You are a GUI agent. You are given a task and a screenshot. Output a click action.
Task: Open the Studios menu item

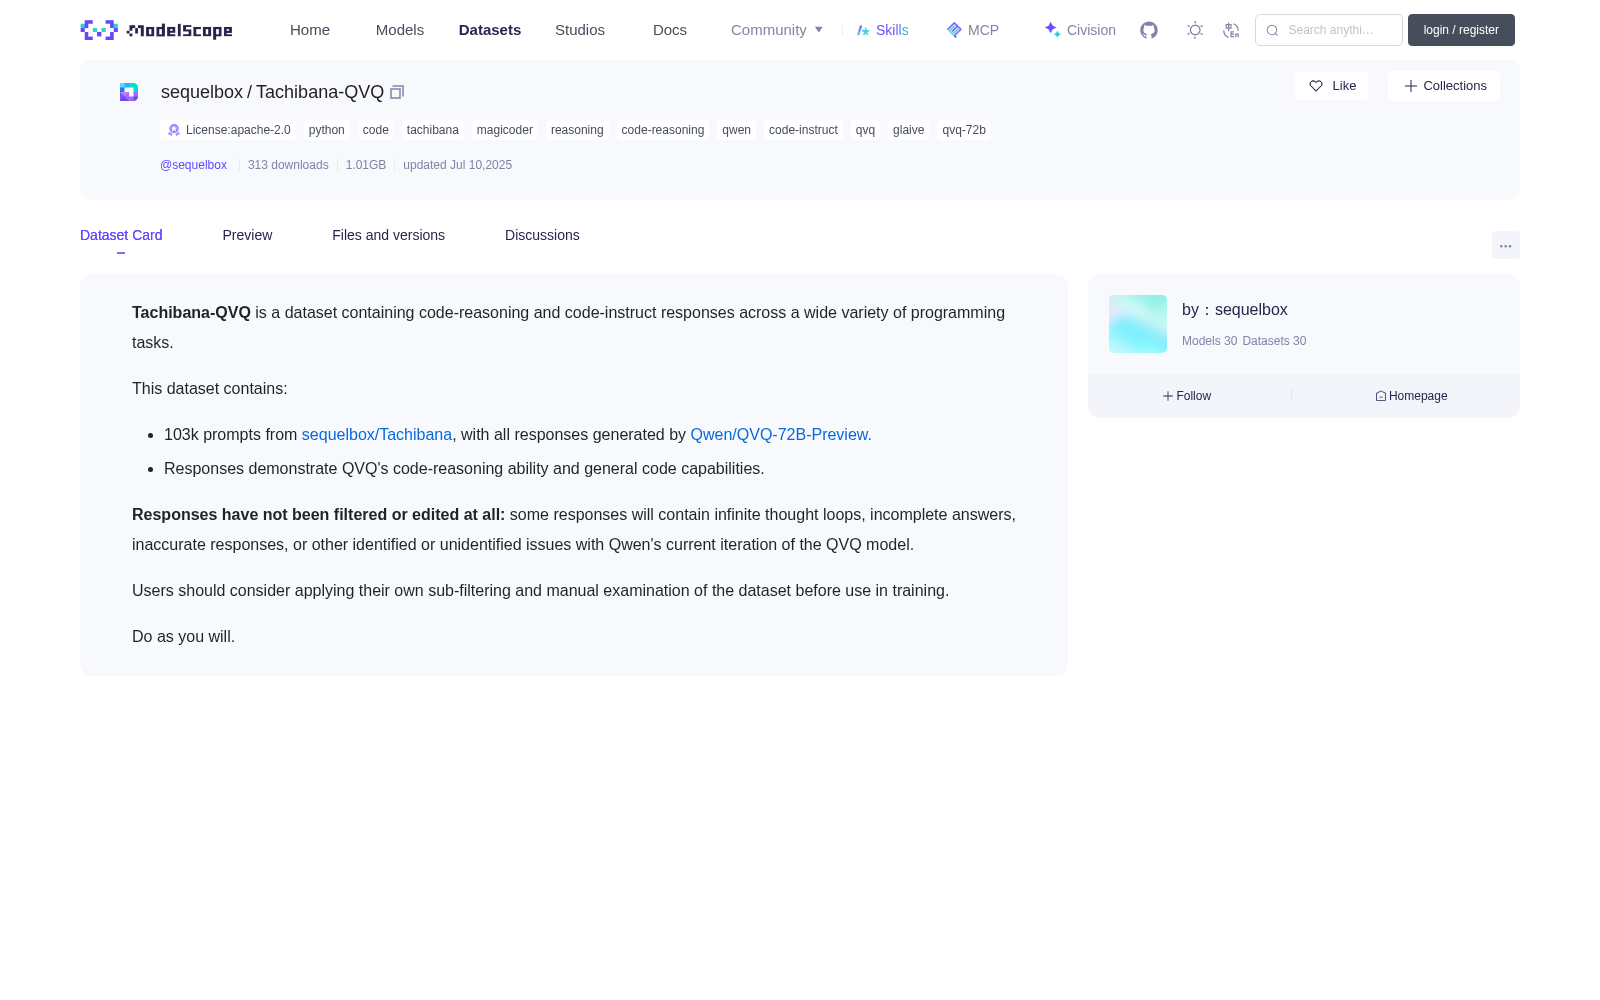pos(580,30)
